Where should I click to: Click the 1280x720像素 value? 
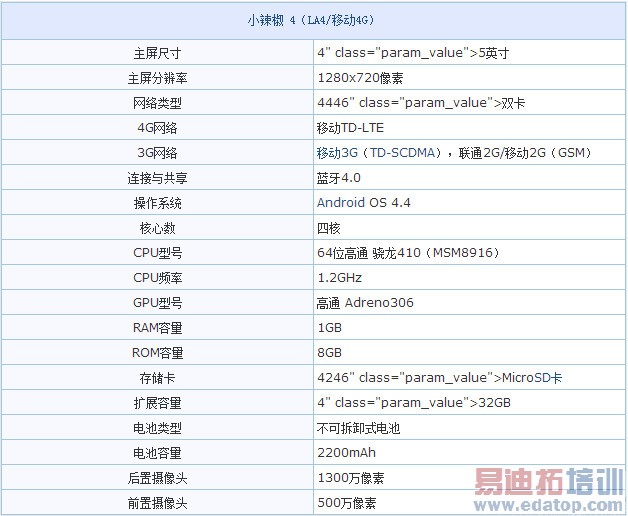(x=360, y=78)
